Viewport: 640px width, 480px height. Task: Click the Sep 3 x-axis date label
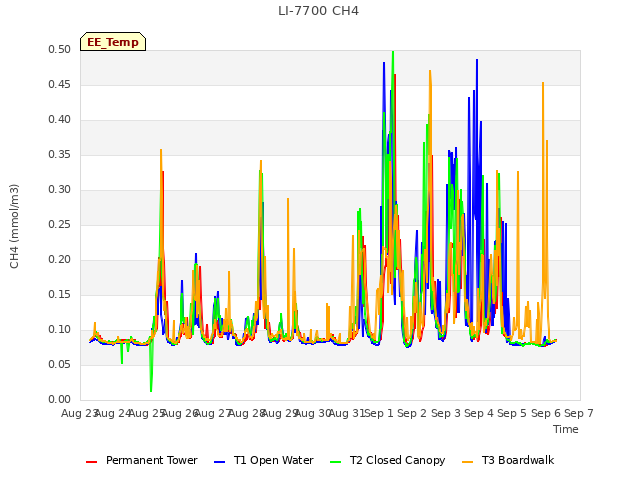[446, 413]
